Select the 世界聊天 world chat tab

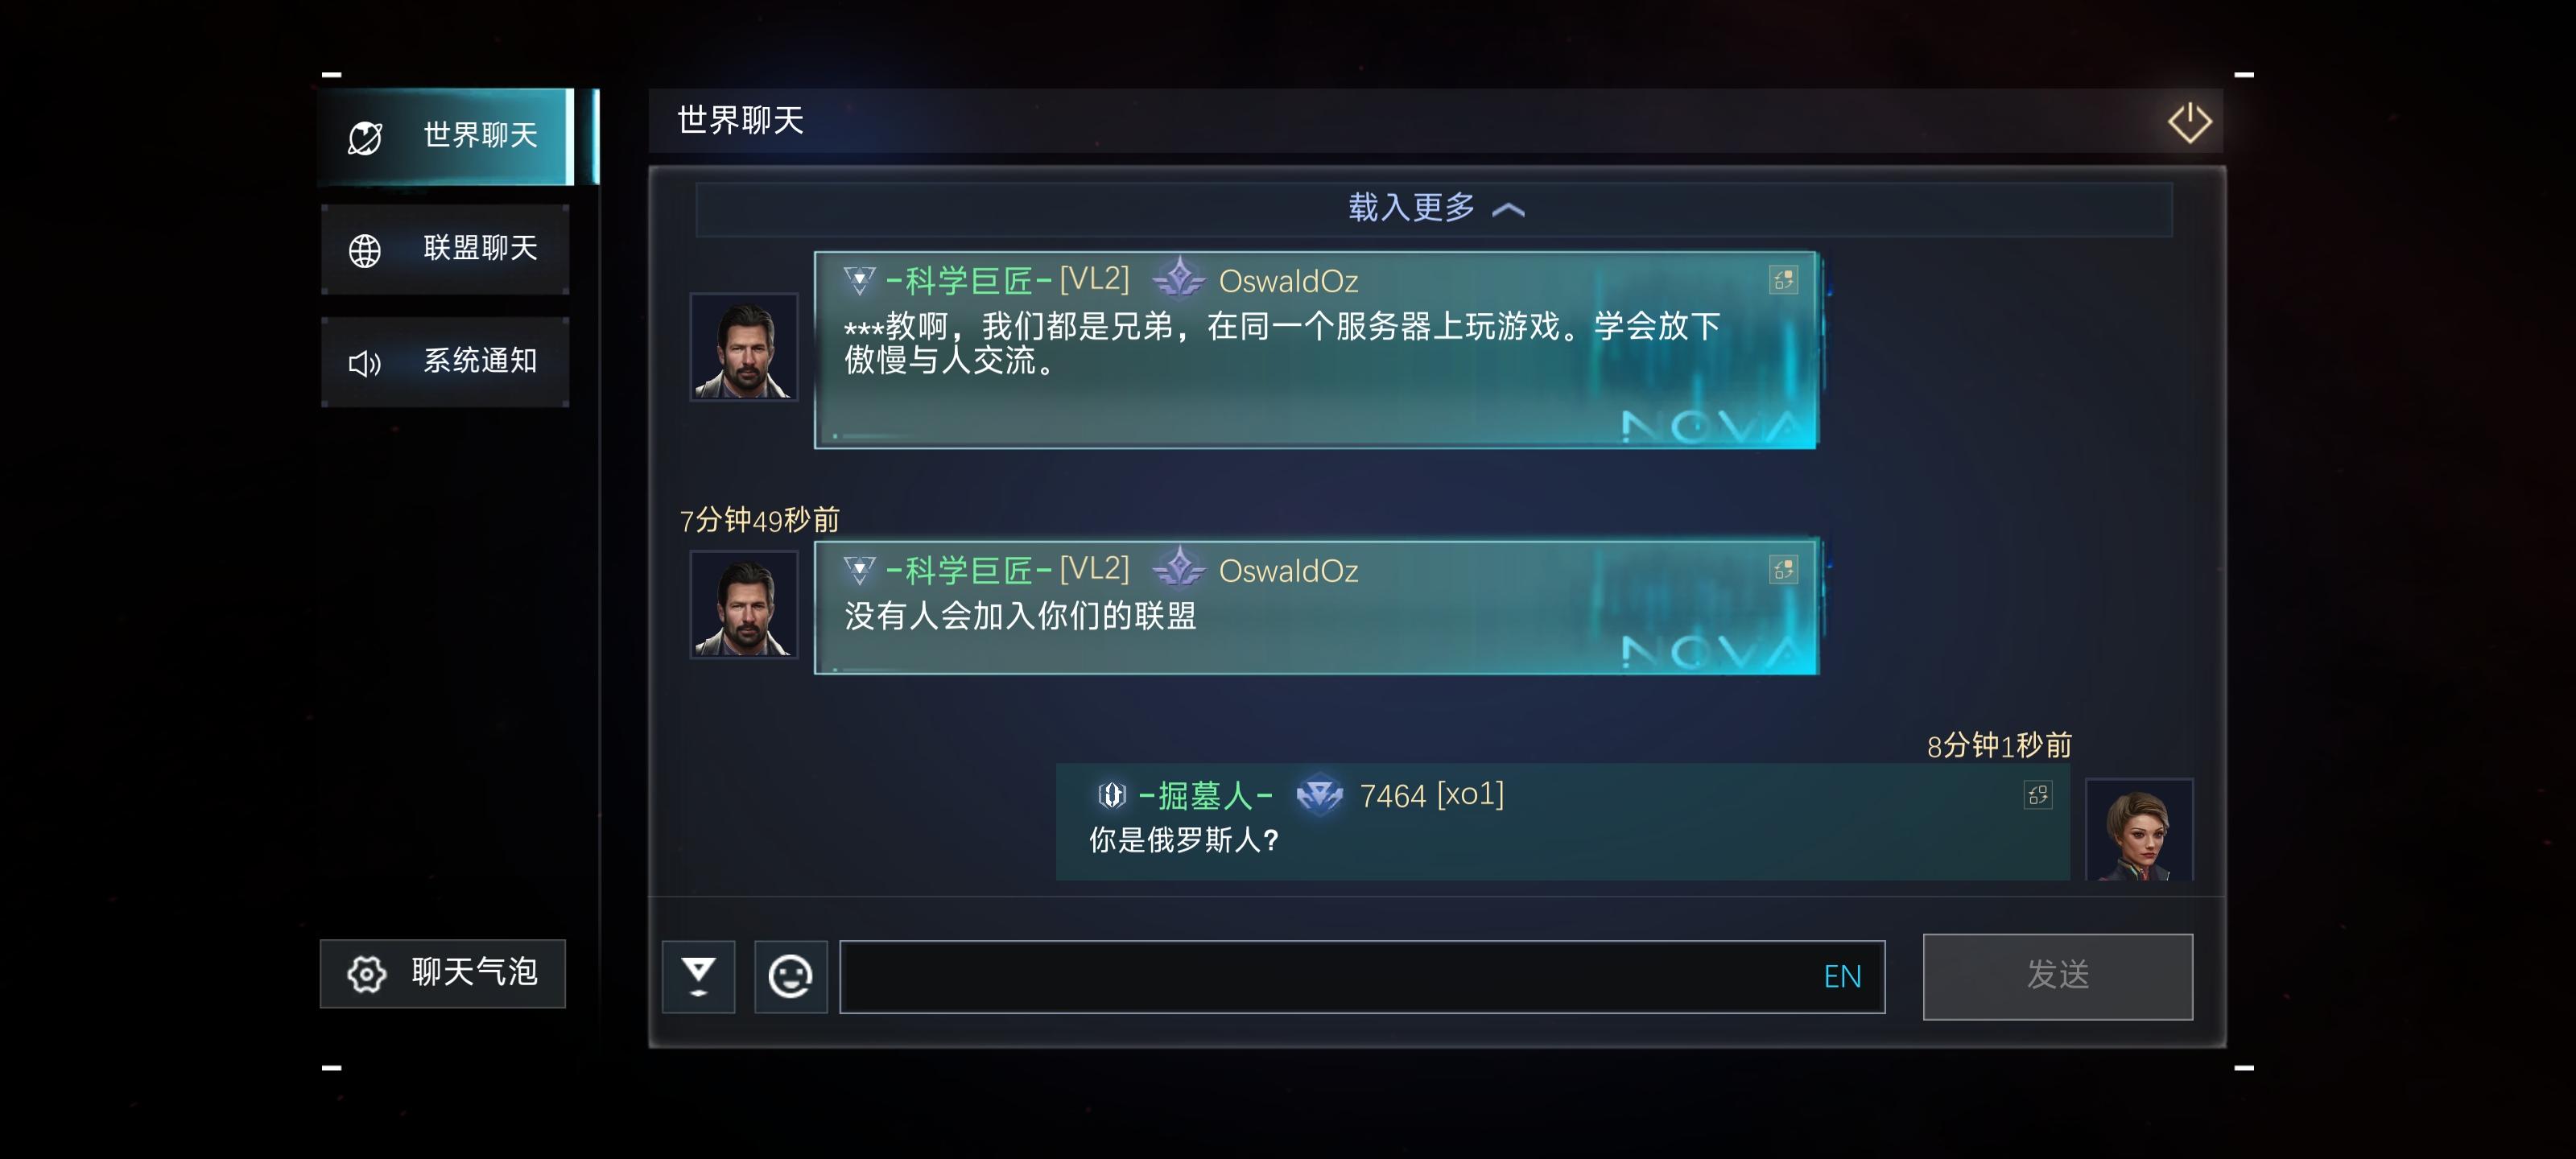click(458, 136)
